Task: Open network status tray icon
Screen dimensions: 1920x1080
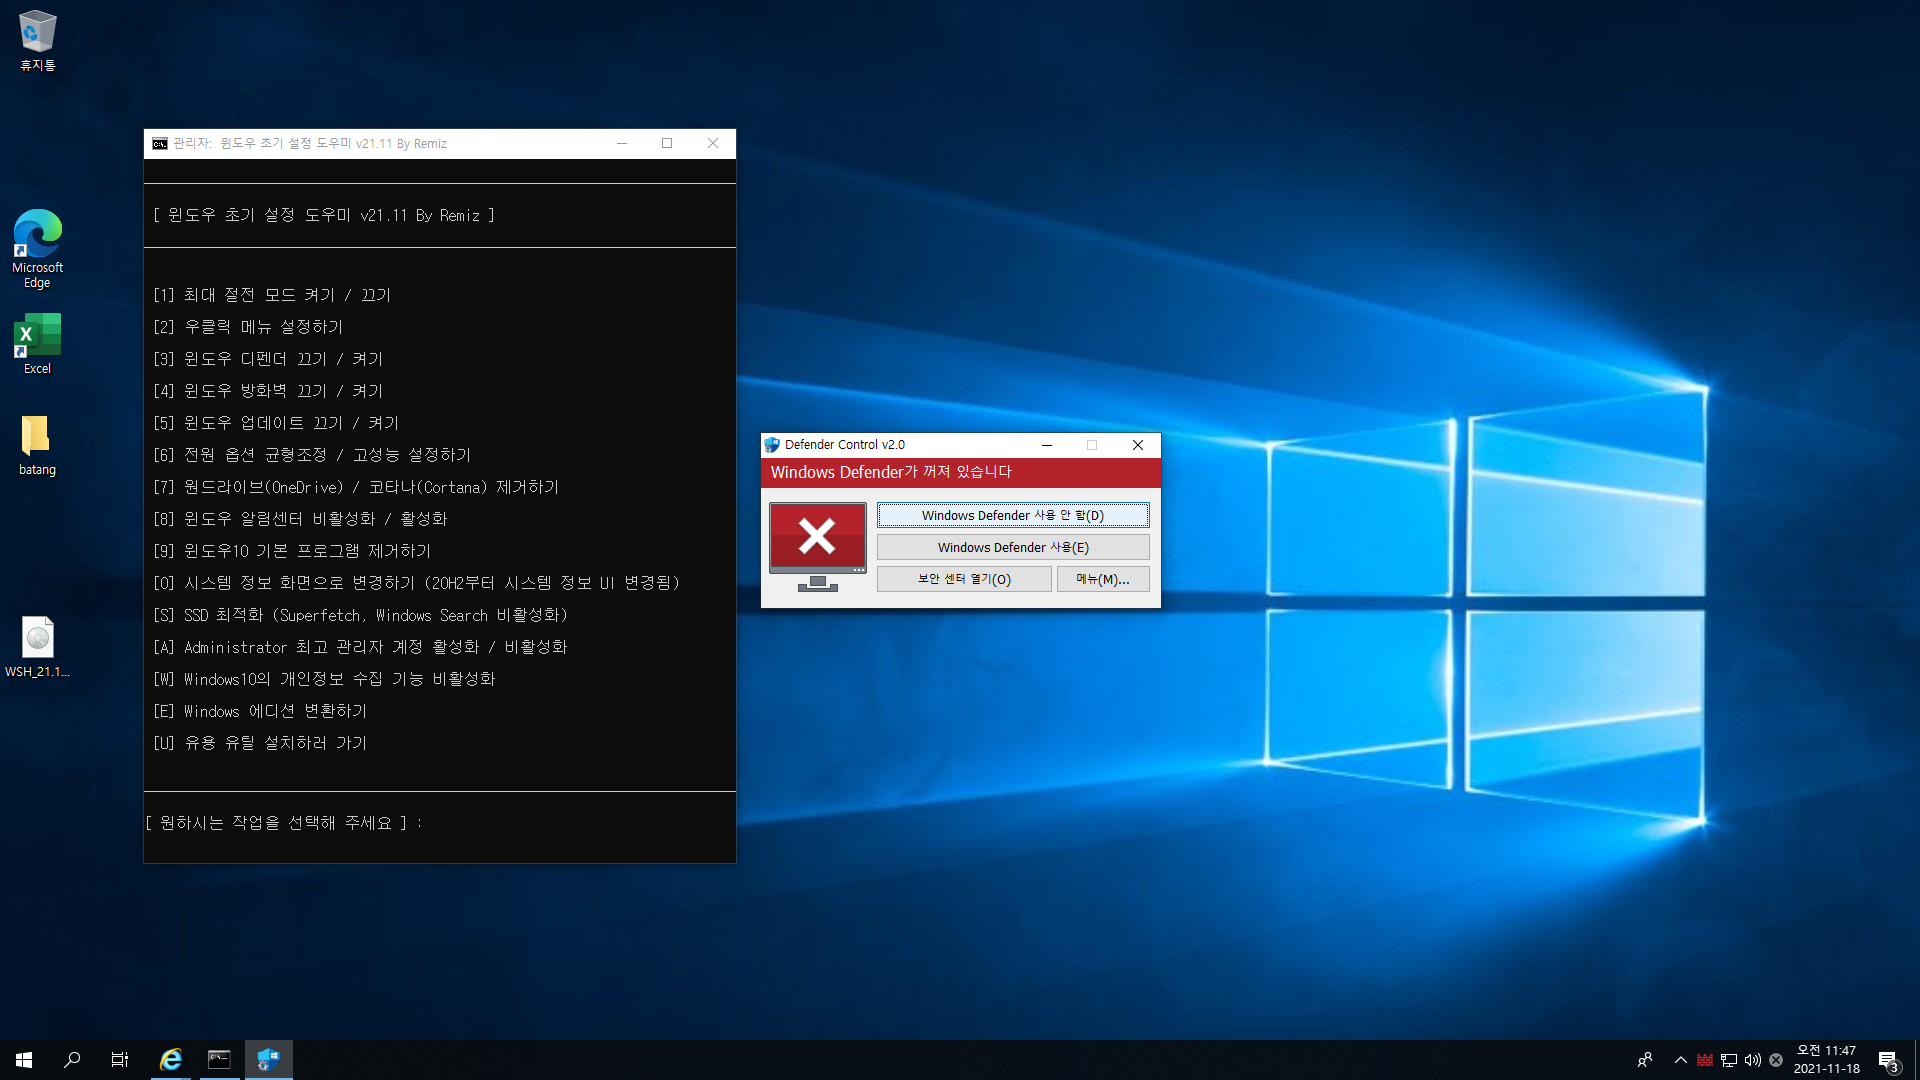Action: [1729, 1060]
